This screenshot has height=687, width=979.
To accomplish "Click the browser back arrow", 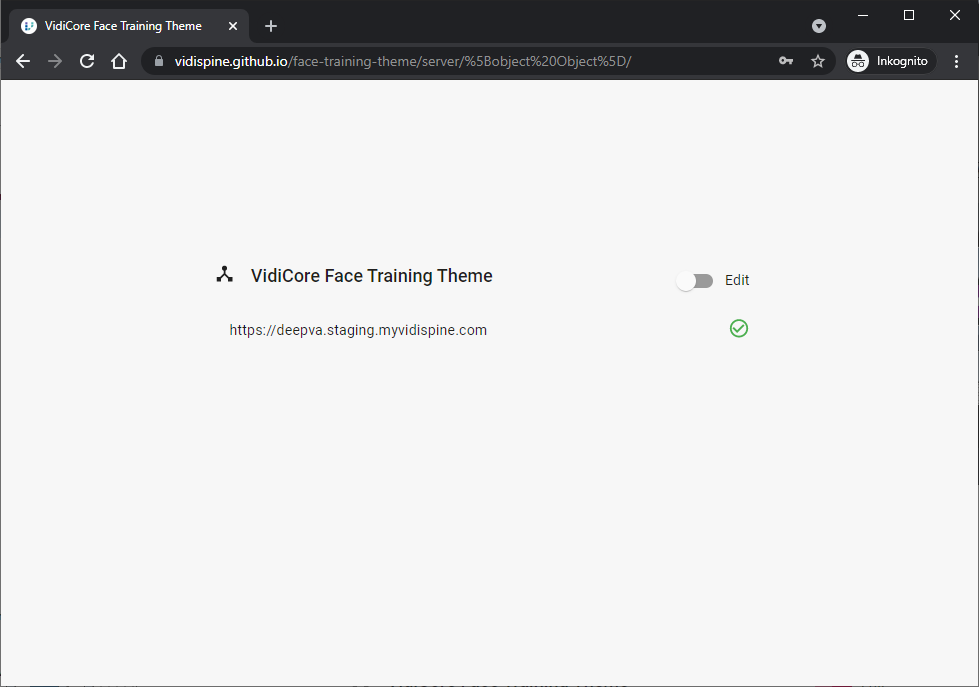I will [x=23, y=61].
